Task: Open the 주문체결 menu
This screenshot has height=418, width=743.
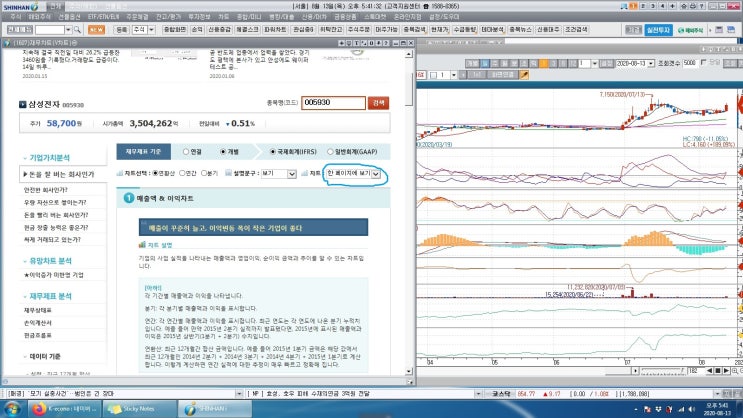Action: coord(137,17)
